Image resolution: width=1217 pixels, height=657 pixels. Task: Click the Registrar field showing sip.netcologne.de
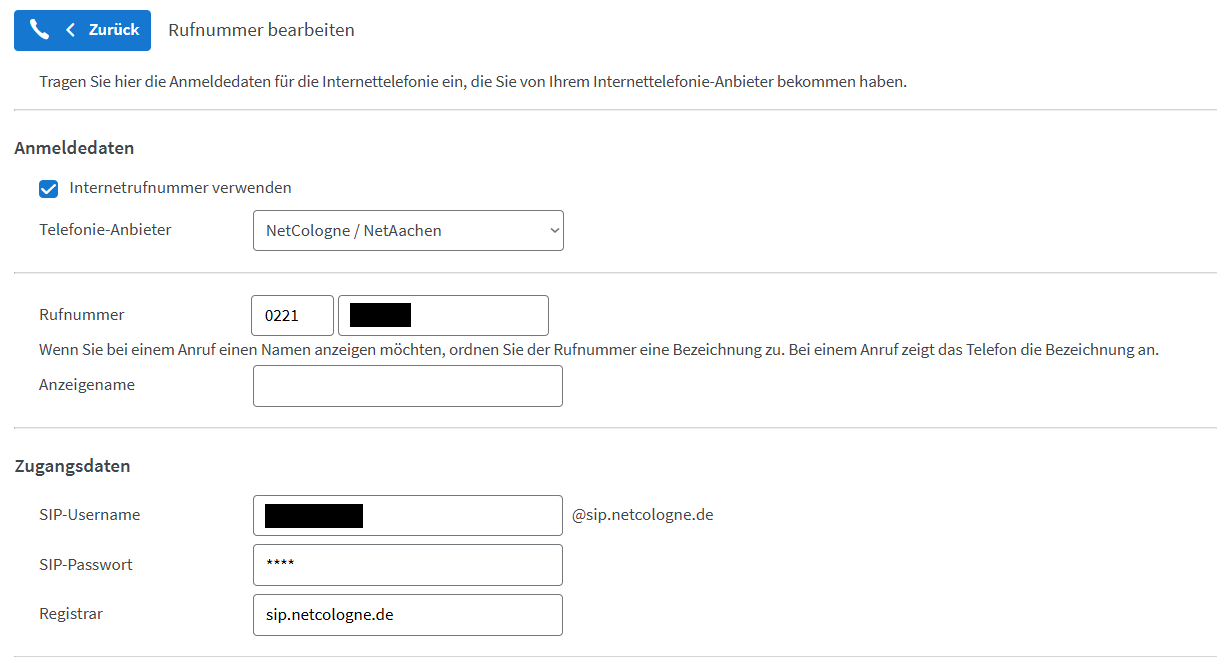[408, 614]
